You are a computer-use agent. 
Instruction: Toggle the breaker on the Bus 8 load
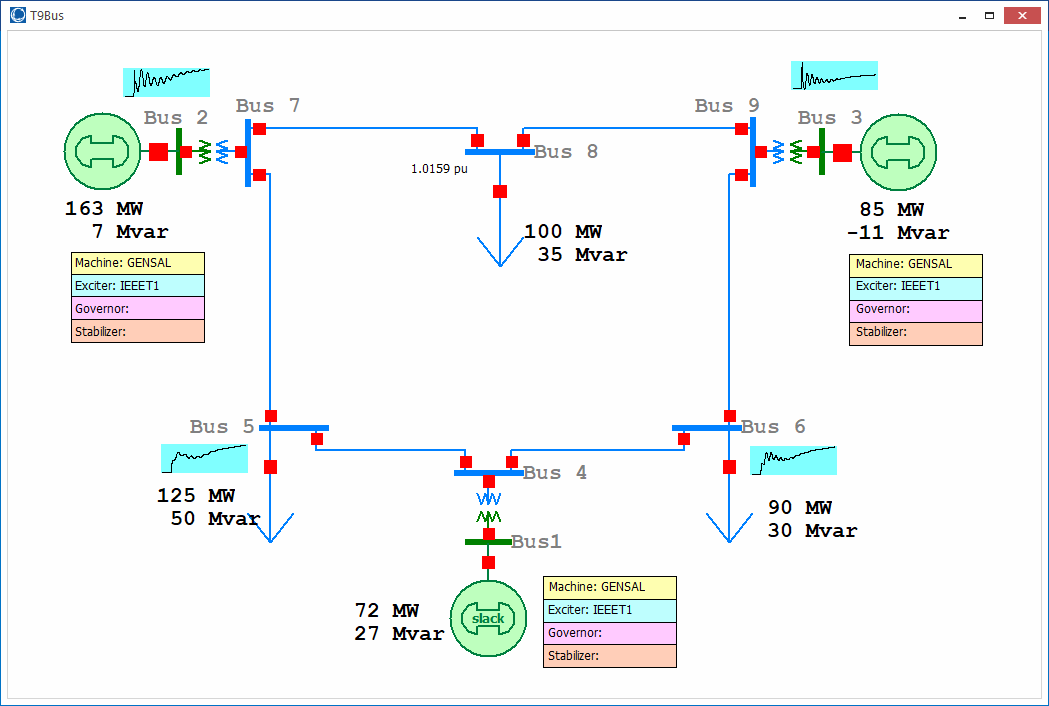point(500,191)
